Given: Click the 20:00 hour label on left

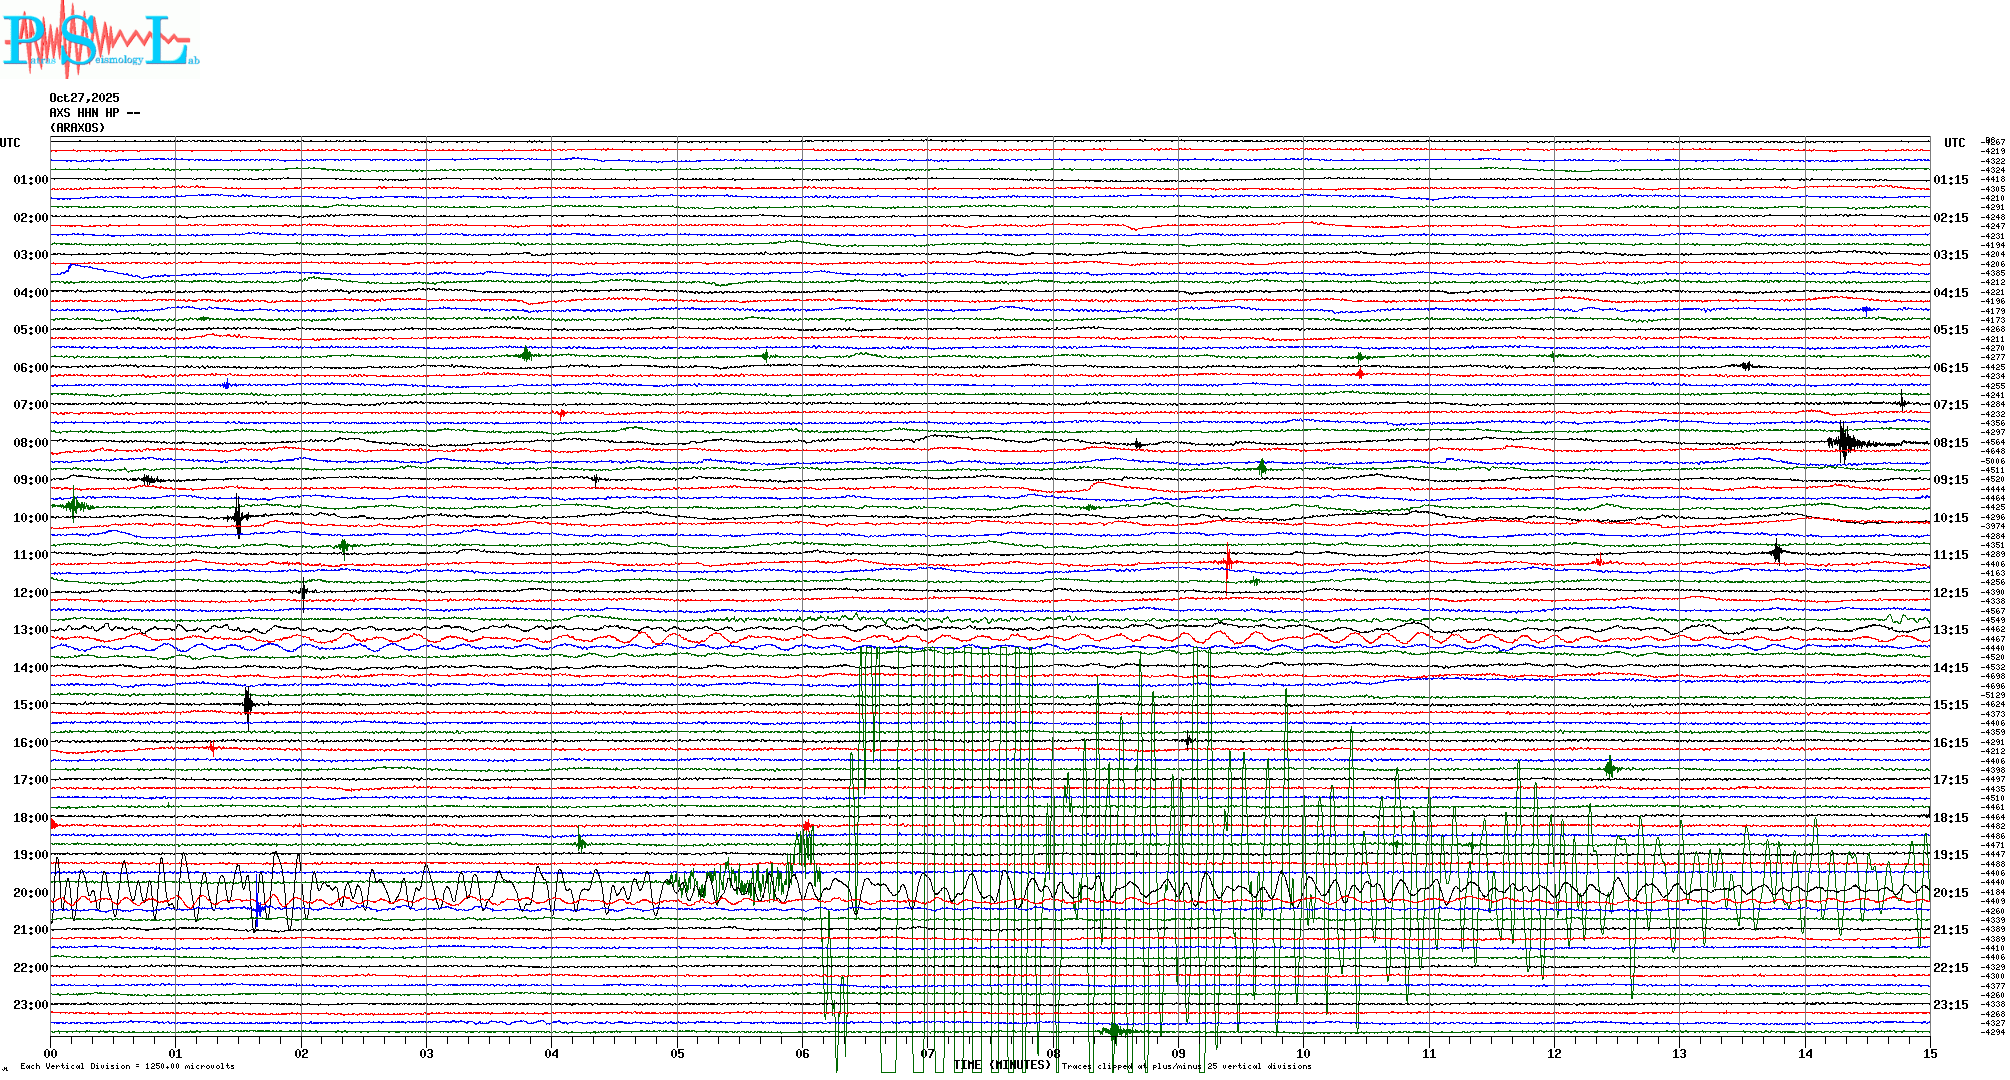Looking at the screenshot, I should (30, 893).
